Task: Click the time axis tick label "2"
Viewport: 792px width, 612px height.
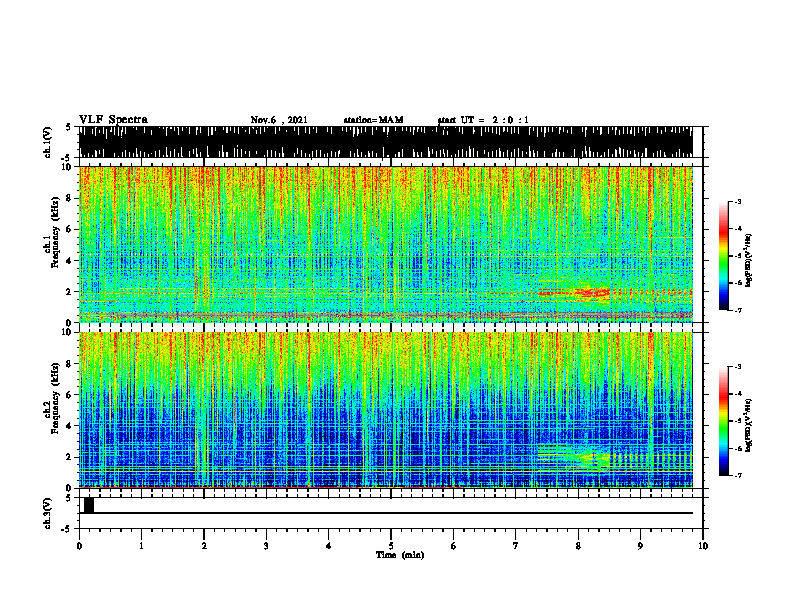Action: click(204, 546)
